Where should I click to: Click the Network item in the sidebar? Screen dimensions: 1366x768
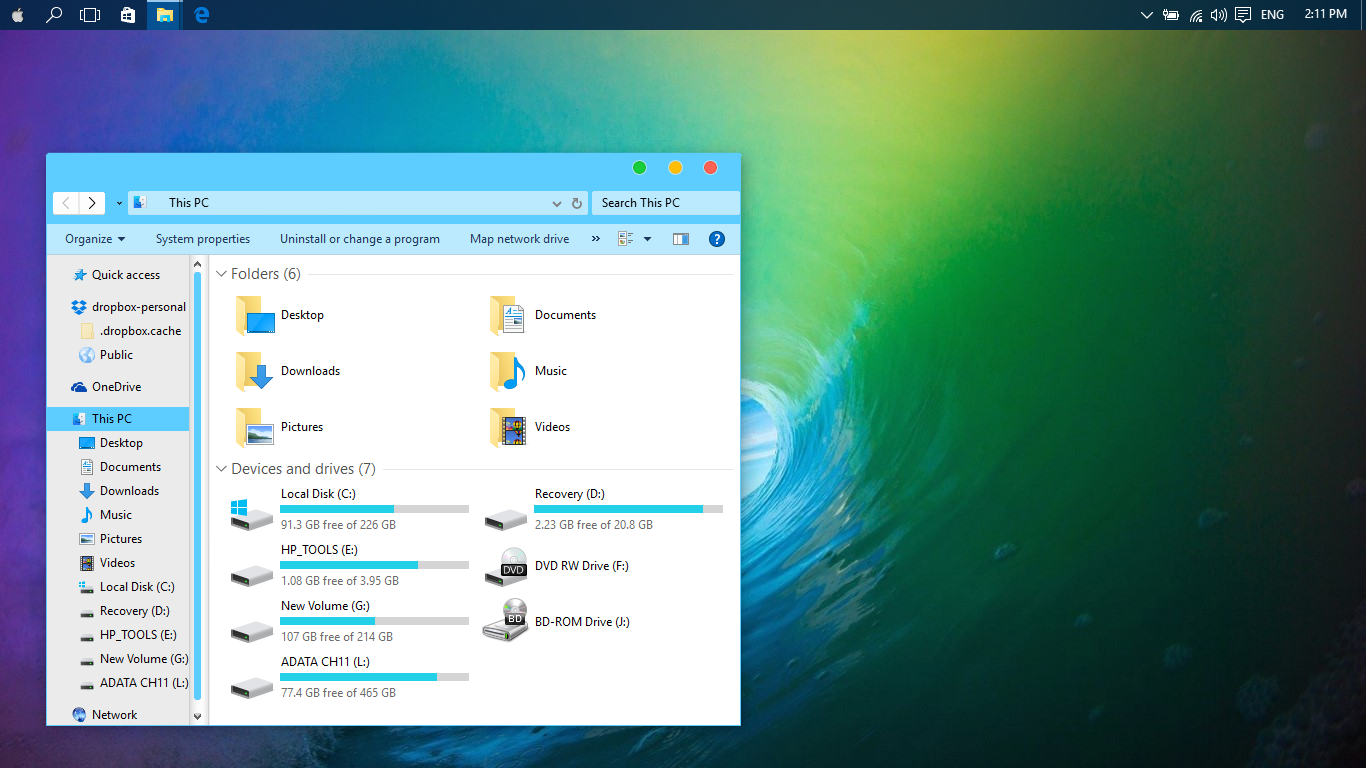click(x=113, y=714)
